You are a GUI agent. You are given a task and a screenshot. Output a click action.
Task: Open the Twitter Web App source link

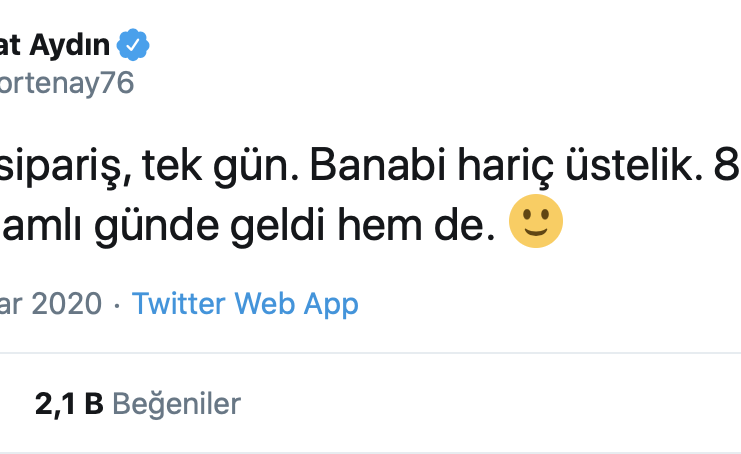(245, 304)
